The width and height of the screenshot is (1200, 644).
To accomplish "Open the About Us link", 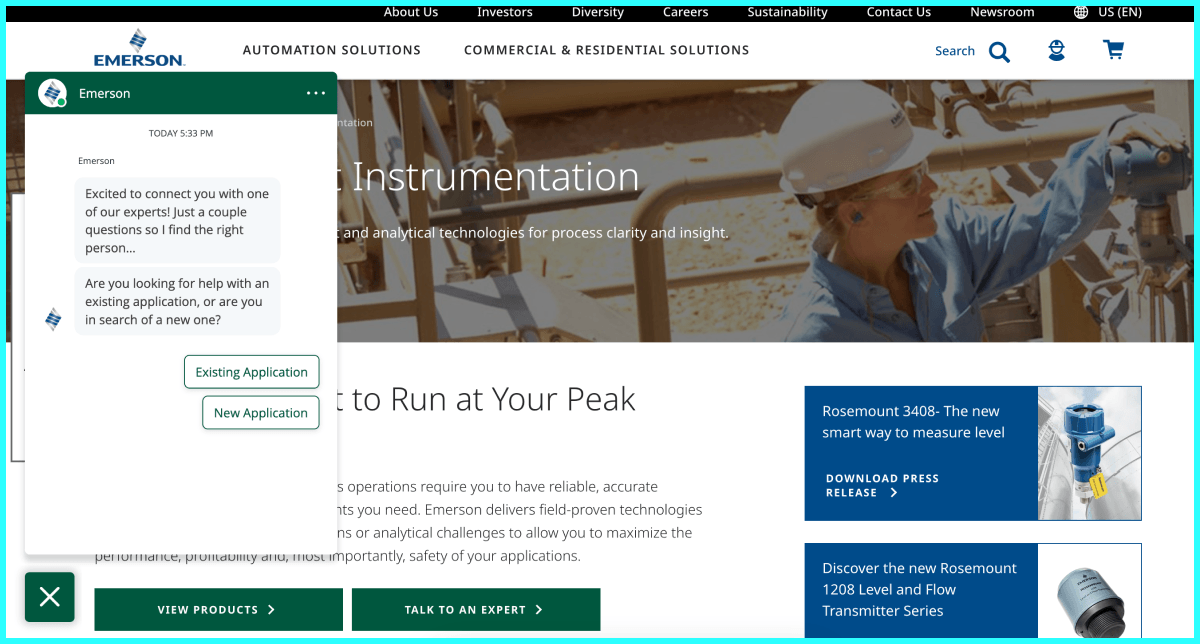I will (410, 12).
